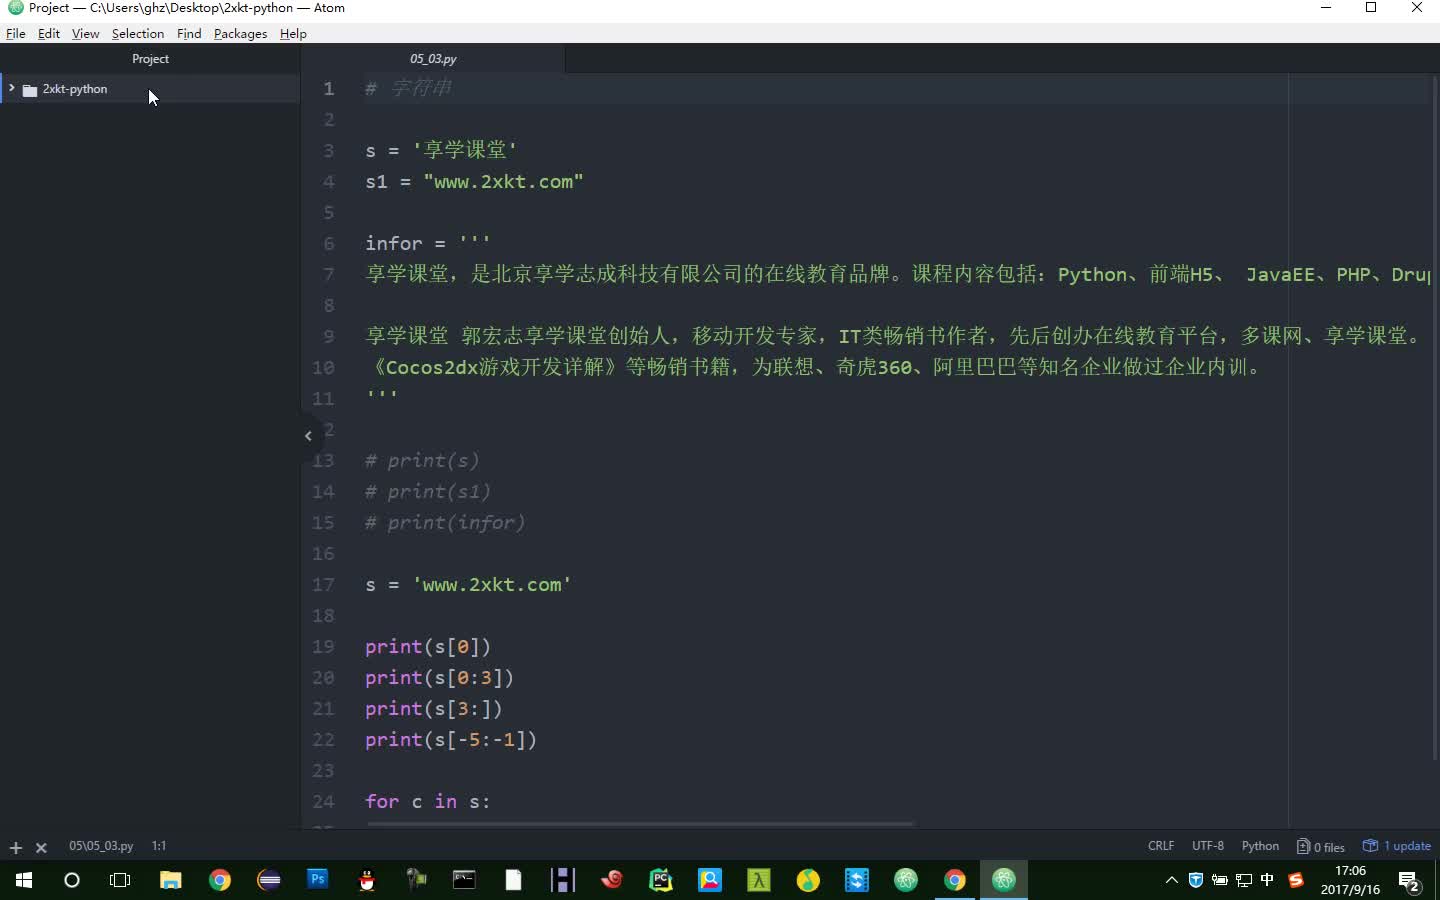1440x900 pixels.
Task: Click the add-pane plus icon bottom left
Action: pyautogui.click(x=15, y=848)
